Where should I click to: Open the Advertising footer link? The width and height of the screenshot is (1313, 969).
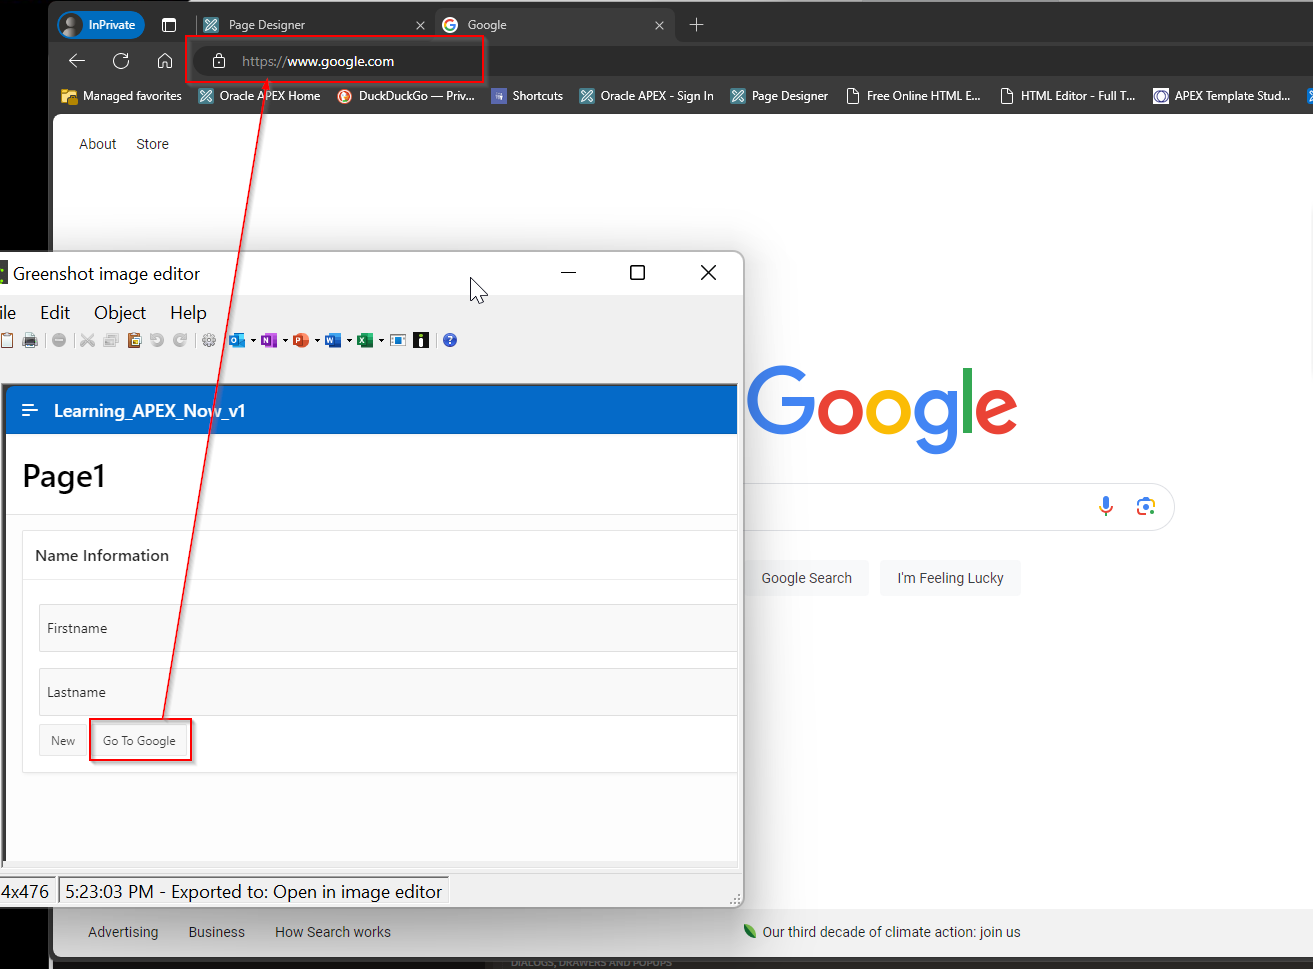tap(123, 932)
